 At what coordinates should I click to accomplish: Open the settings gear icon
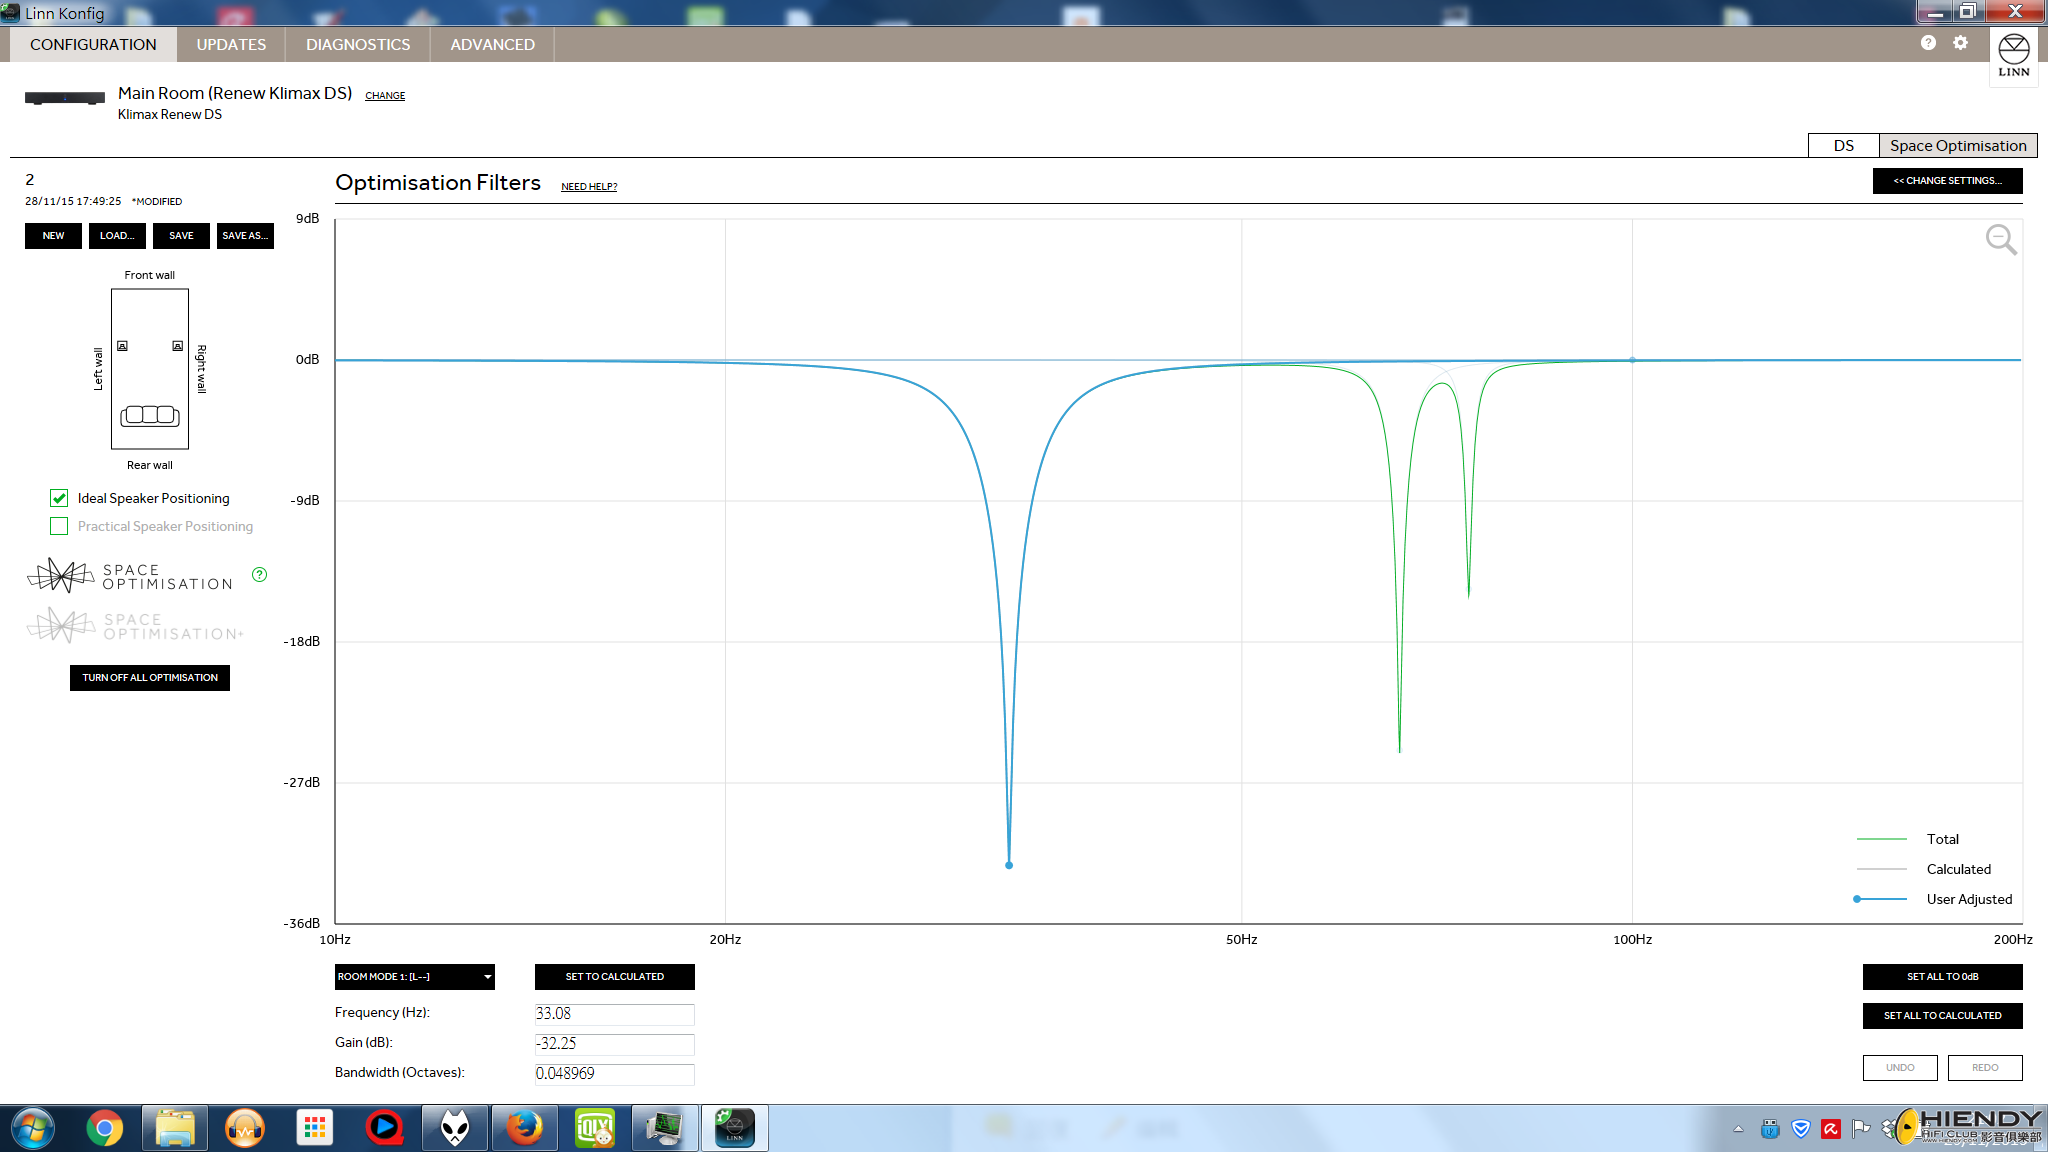1960,43
